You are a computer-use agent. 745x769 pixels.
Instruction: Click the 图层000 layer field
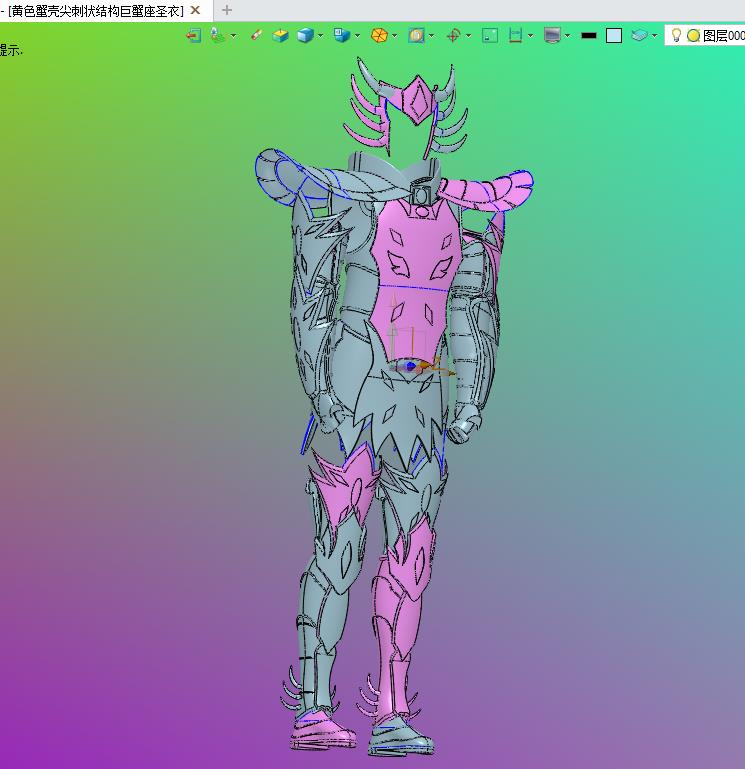coord(705,35)
